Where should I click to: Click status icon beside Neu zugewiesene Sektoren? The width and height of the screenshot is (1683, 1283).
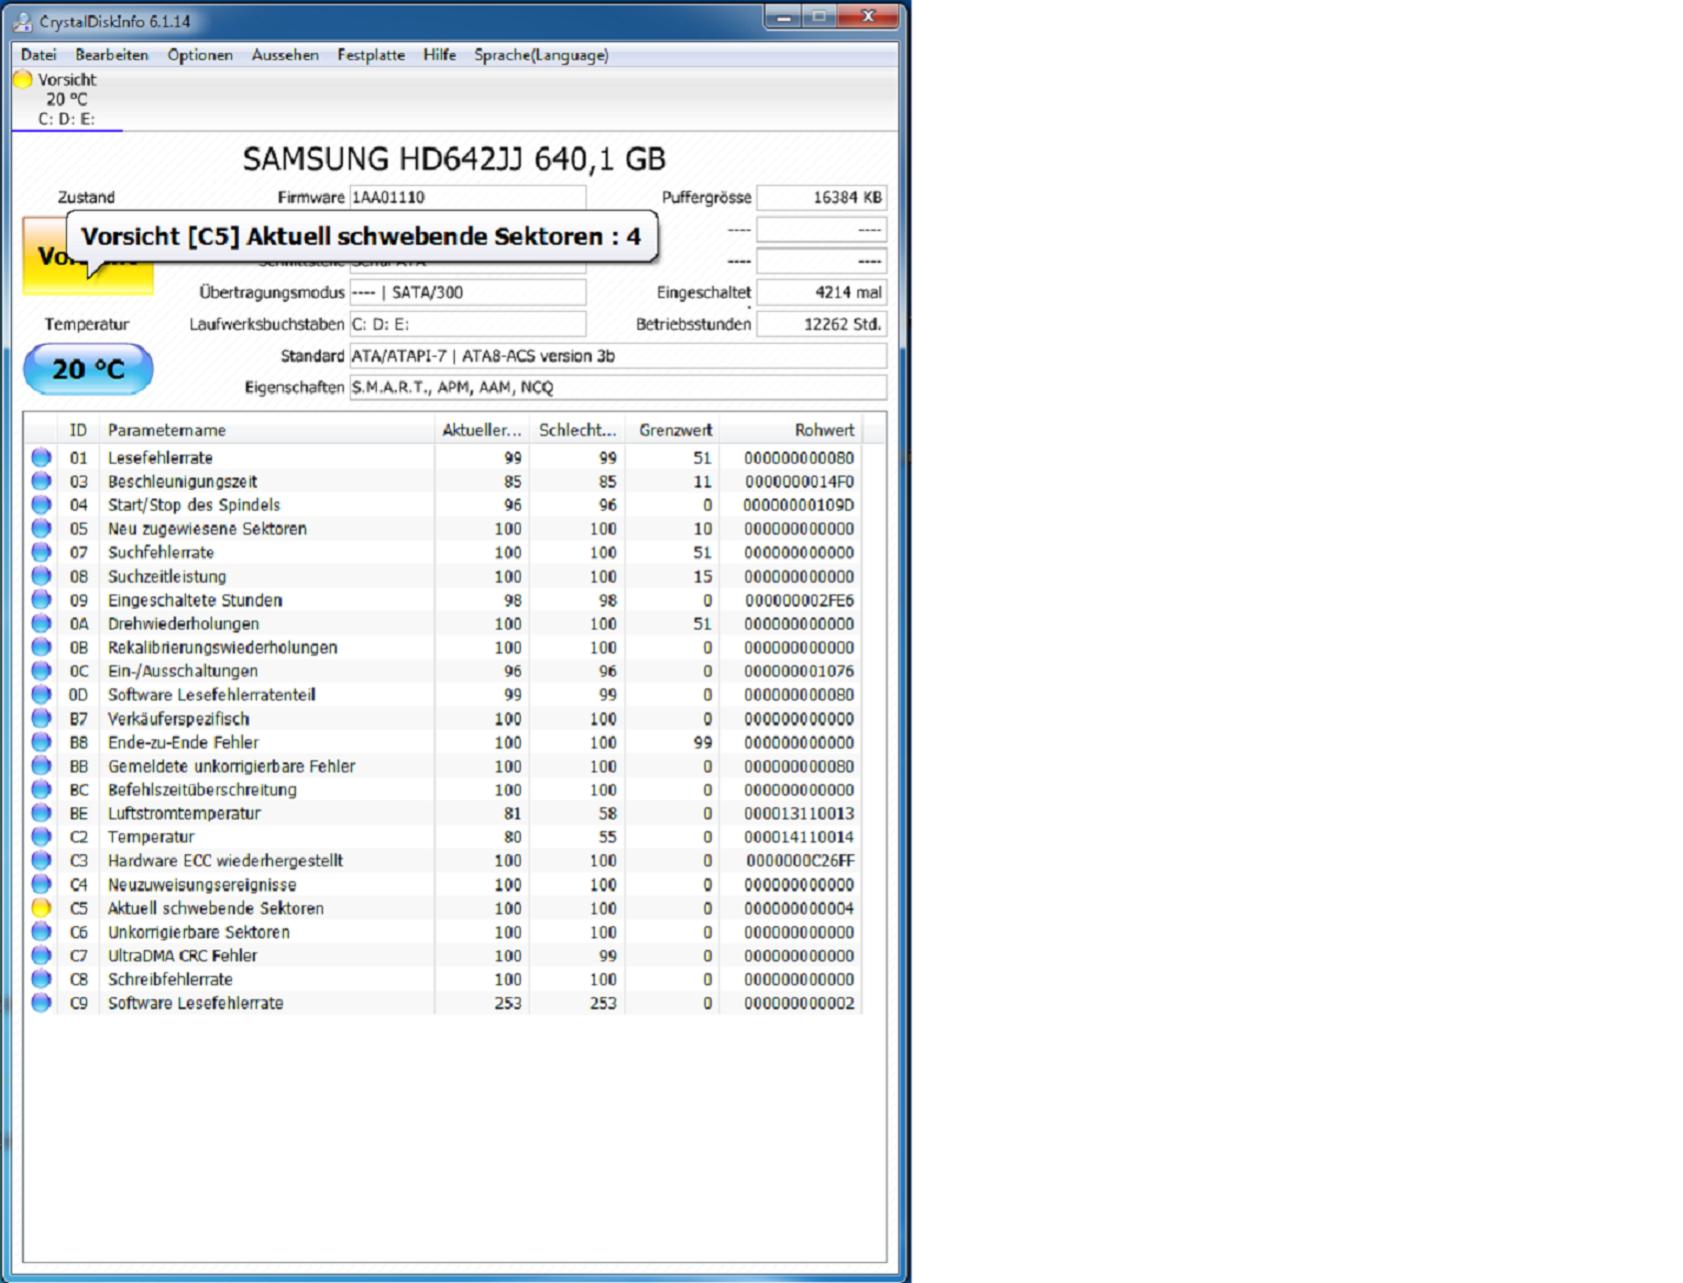tap(41, 528)
